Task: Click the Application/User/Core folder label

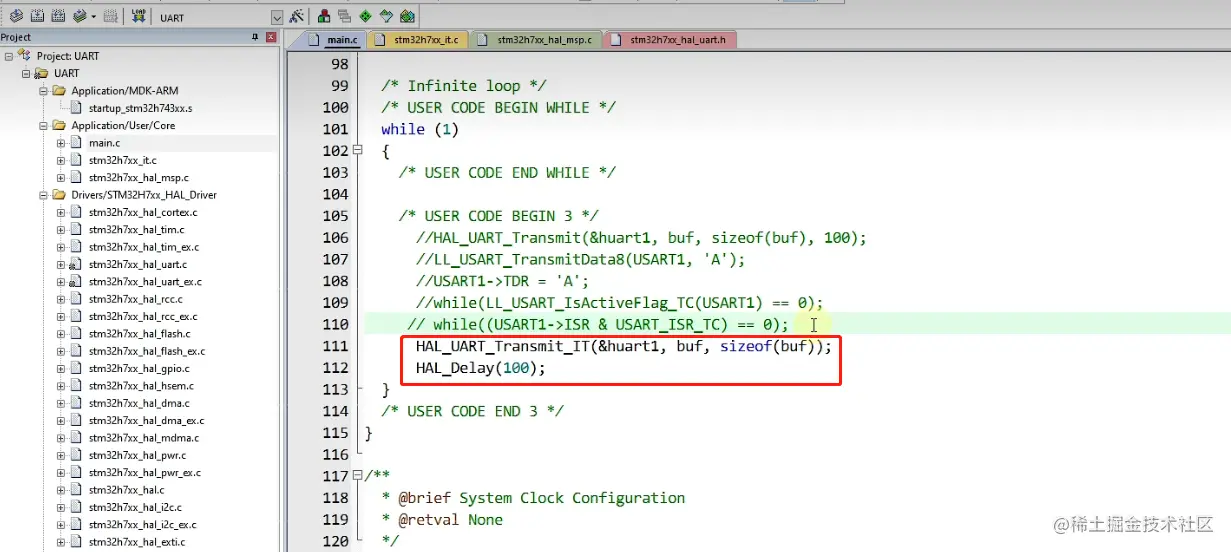Action: pyautogui.click(x=123, y=126)
